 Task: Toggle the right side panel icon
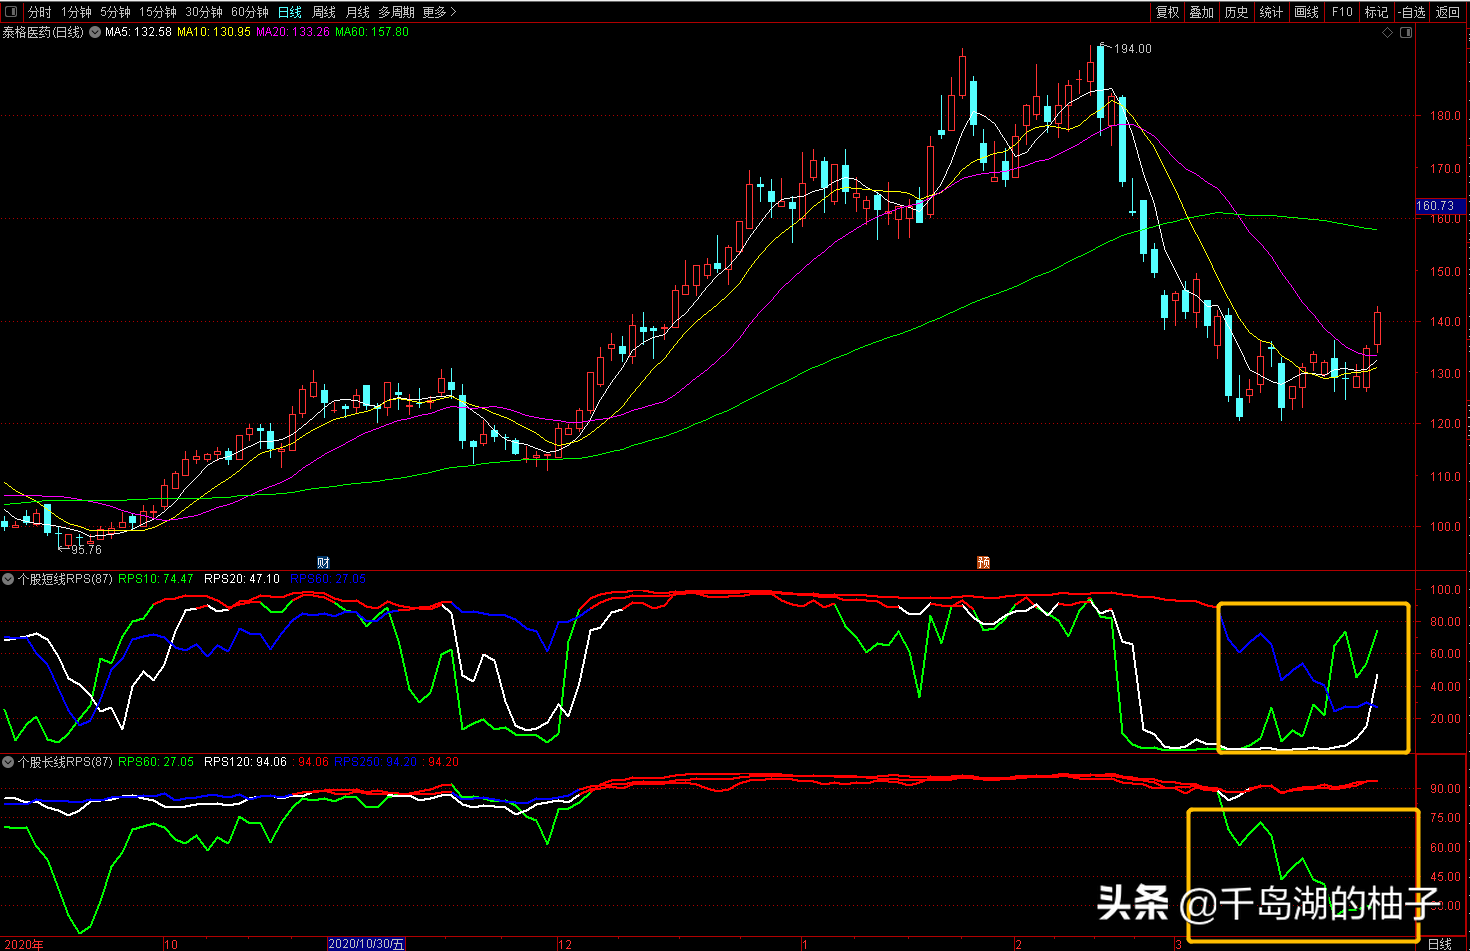click(1406, 33)
